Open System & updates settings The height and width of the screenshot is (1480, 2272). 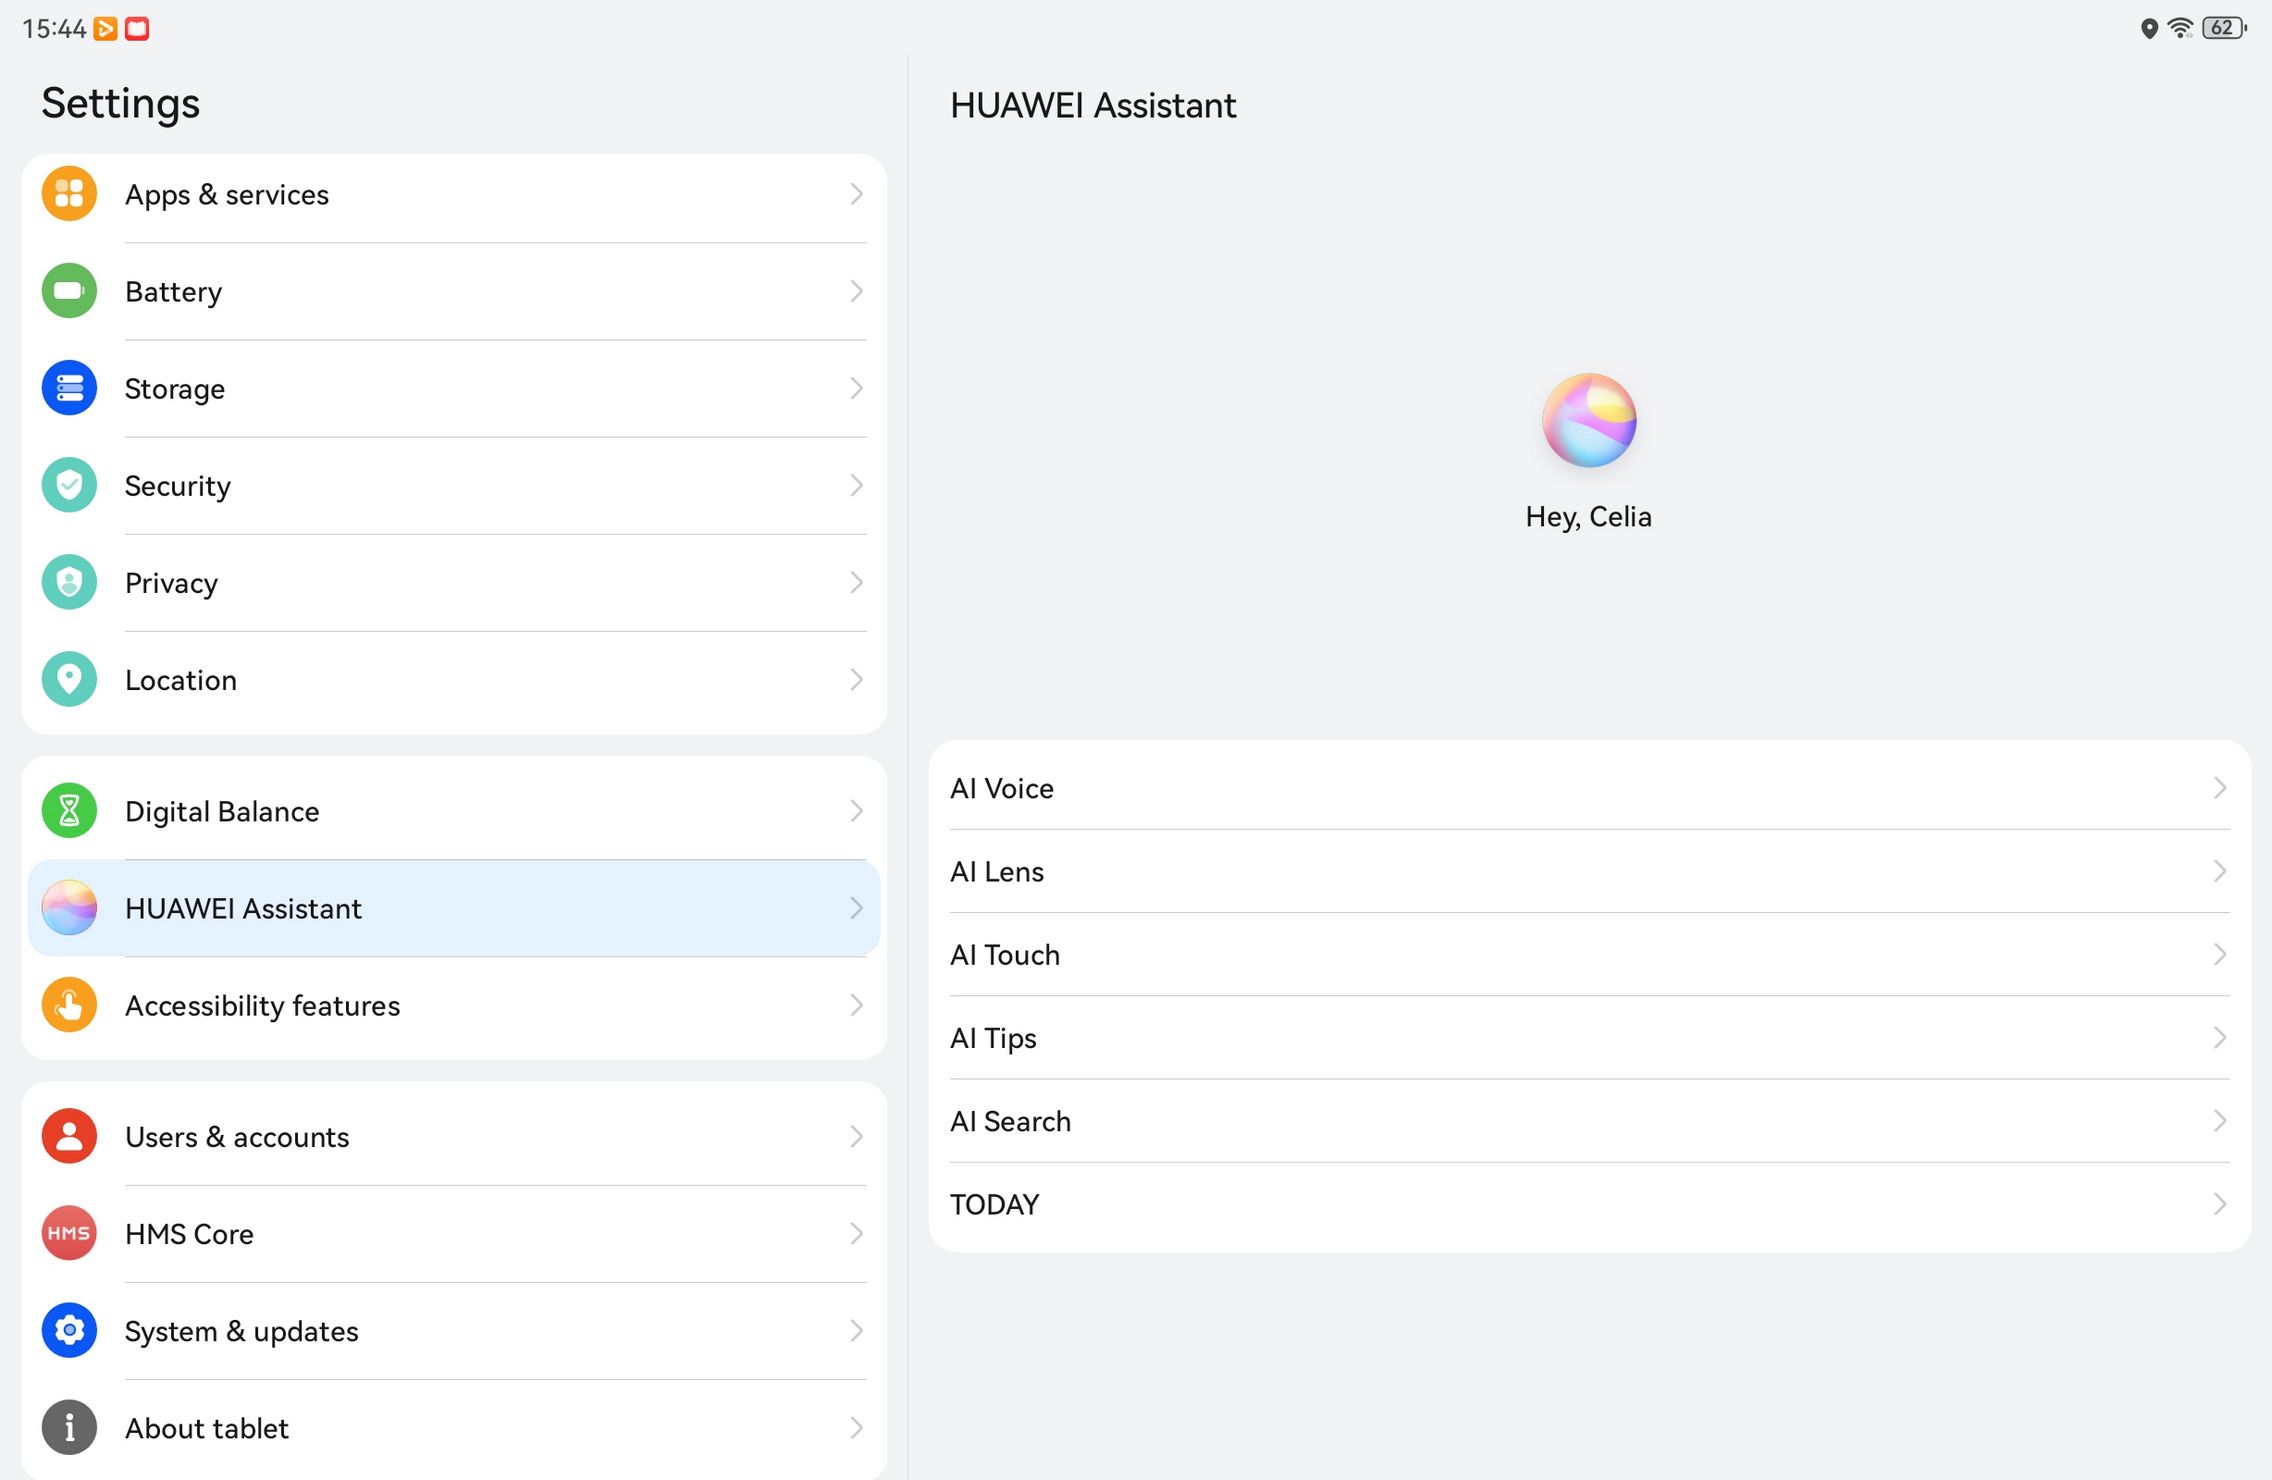454,1331
